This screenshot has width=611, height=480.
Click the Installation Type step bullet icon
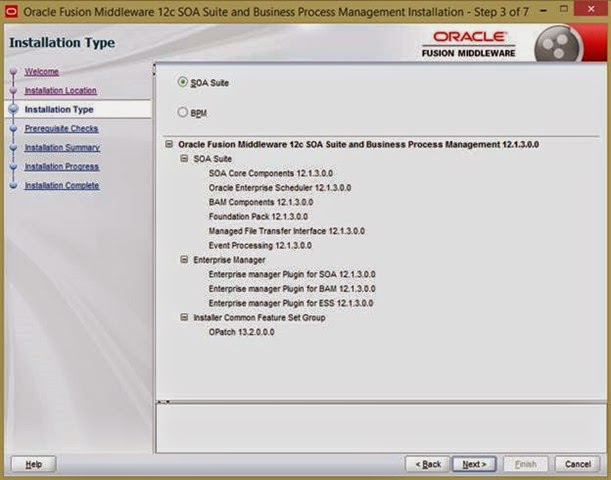click(13, 109)
